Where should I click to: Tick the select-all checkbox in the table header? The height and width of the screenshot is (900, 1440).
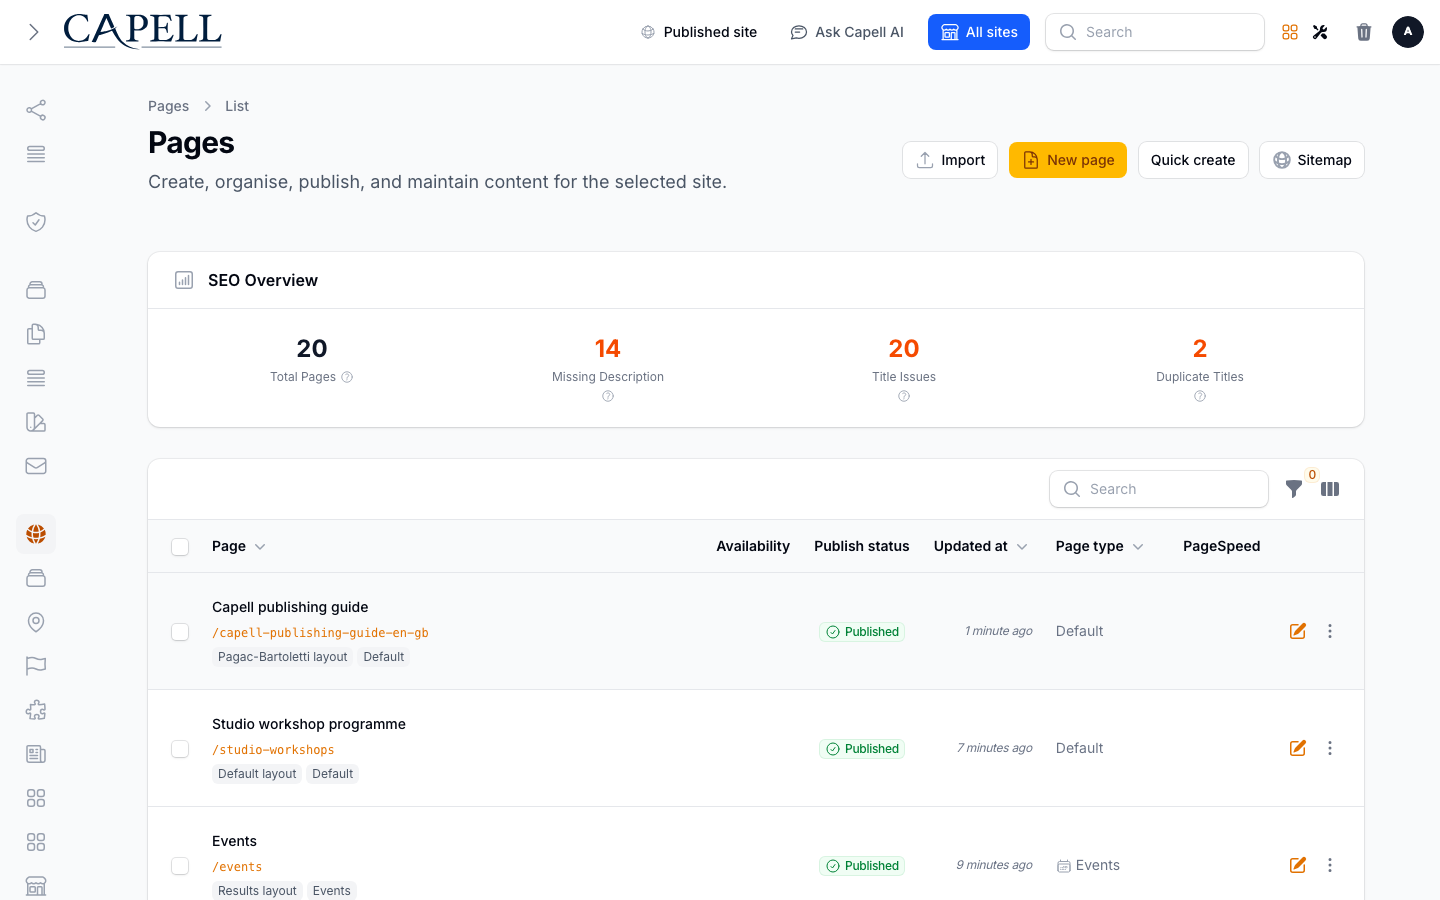[x=180, y=547]
